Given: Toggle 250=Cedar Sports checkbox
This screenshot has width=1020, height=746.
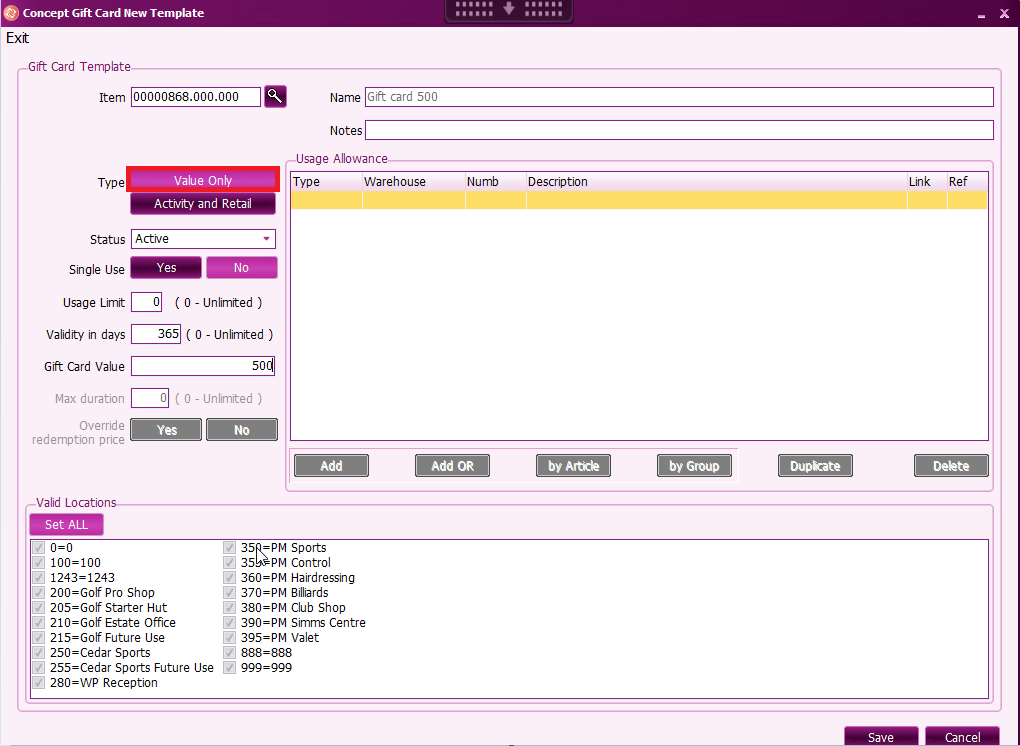Looking at the screenshot, I should [38, 652].
